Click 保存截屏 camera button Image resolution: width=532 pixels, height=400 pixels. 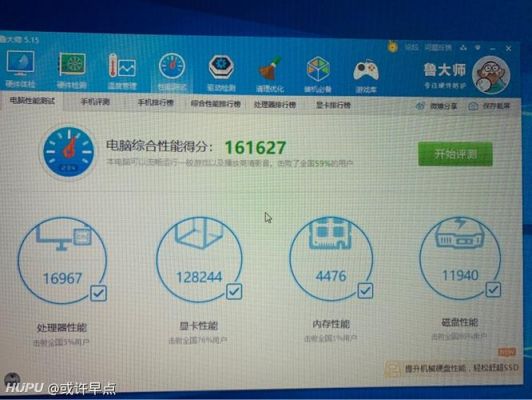489,107
